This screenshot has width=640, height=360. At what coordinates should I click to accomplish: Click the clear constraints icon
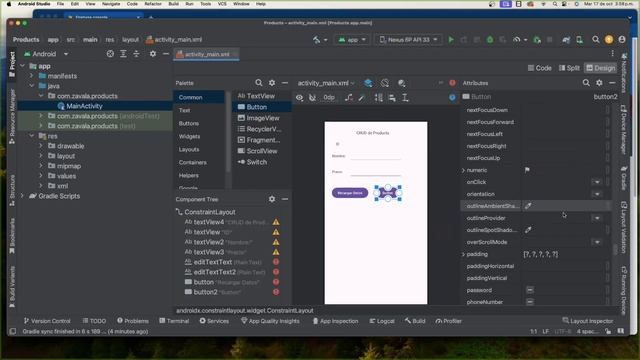pyautogui.click(x=348, y=98)
